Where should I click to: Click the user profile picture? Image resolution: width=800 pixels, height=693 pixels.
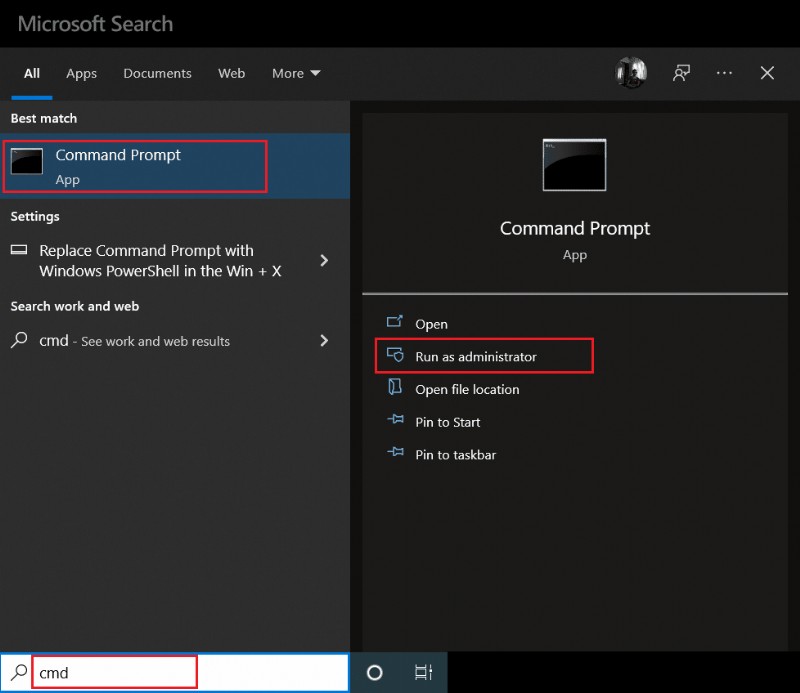(631, 72)
